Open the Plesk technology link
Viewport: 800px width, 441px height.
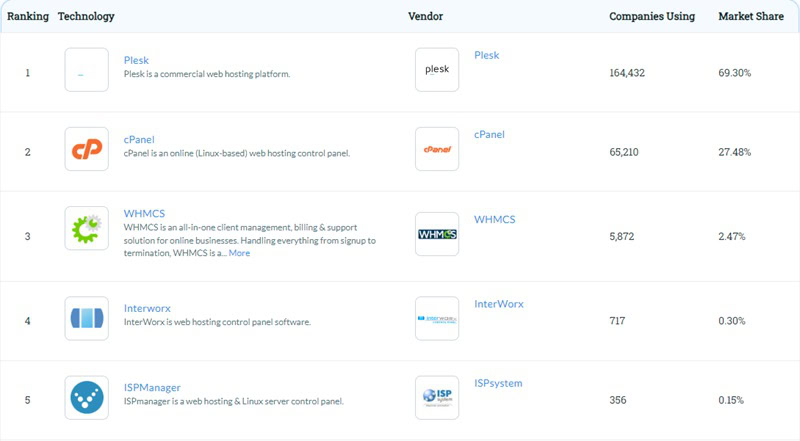(136, 60)
